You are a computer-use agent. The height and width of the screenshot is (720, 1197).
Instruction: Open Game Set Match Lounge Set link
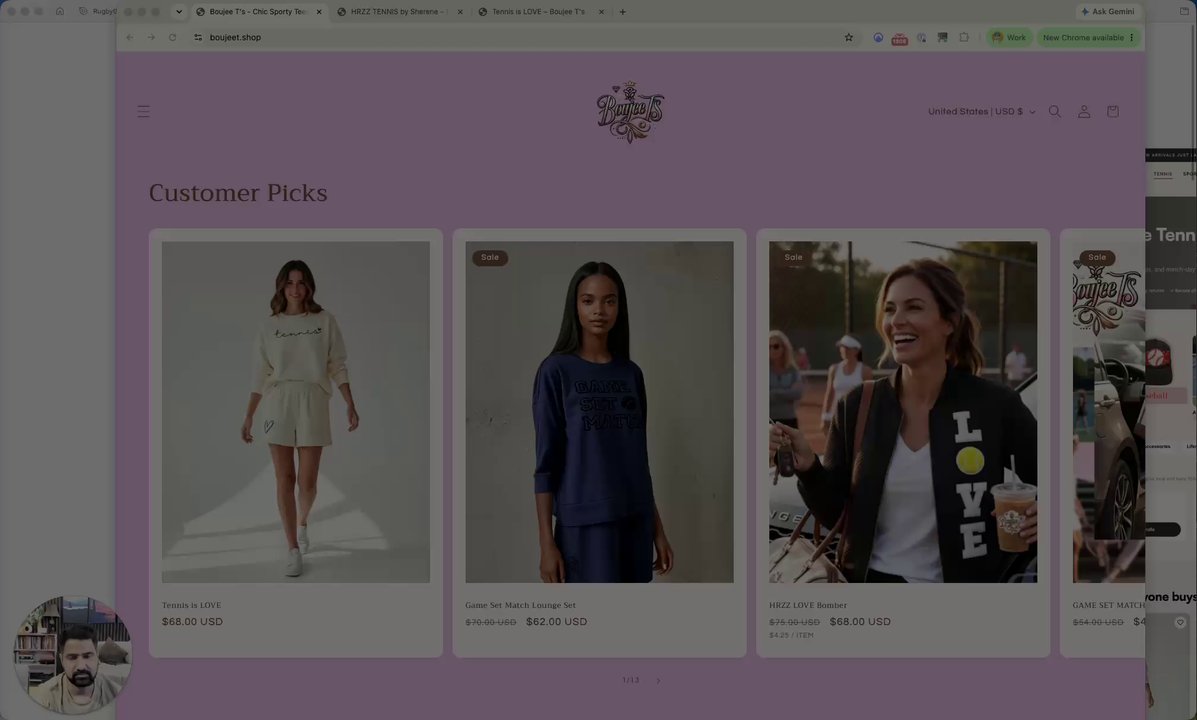coord(520,605)
